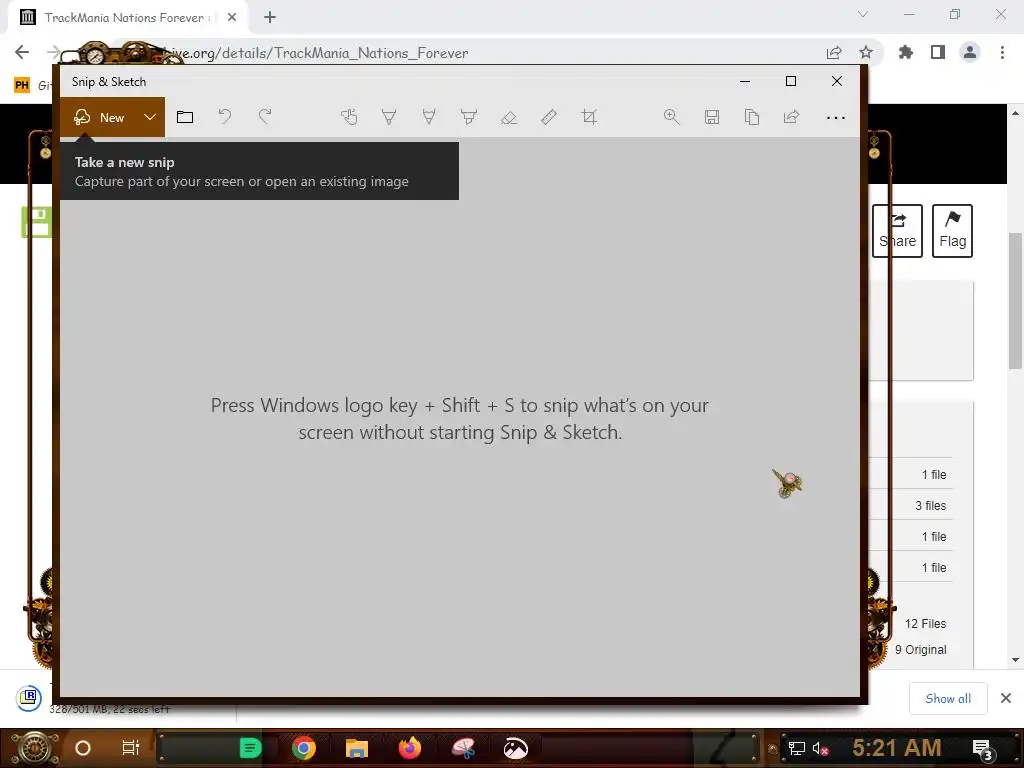Minimize the Snip & Sketch window
This screenshot has height=768, width=1024.
click(x=745, y=82)
